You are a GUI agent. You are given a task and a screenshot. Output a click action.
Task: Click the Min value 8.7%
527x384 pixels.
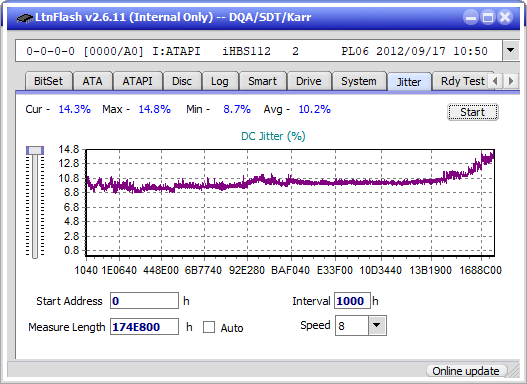tap(237, 109)
